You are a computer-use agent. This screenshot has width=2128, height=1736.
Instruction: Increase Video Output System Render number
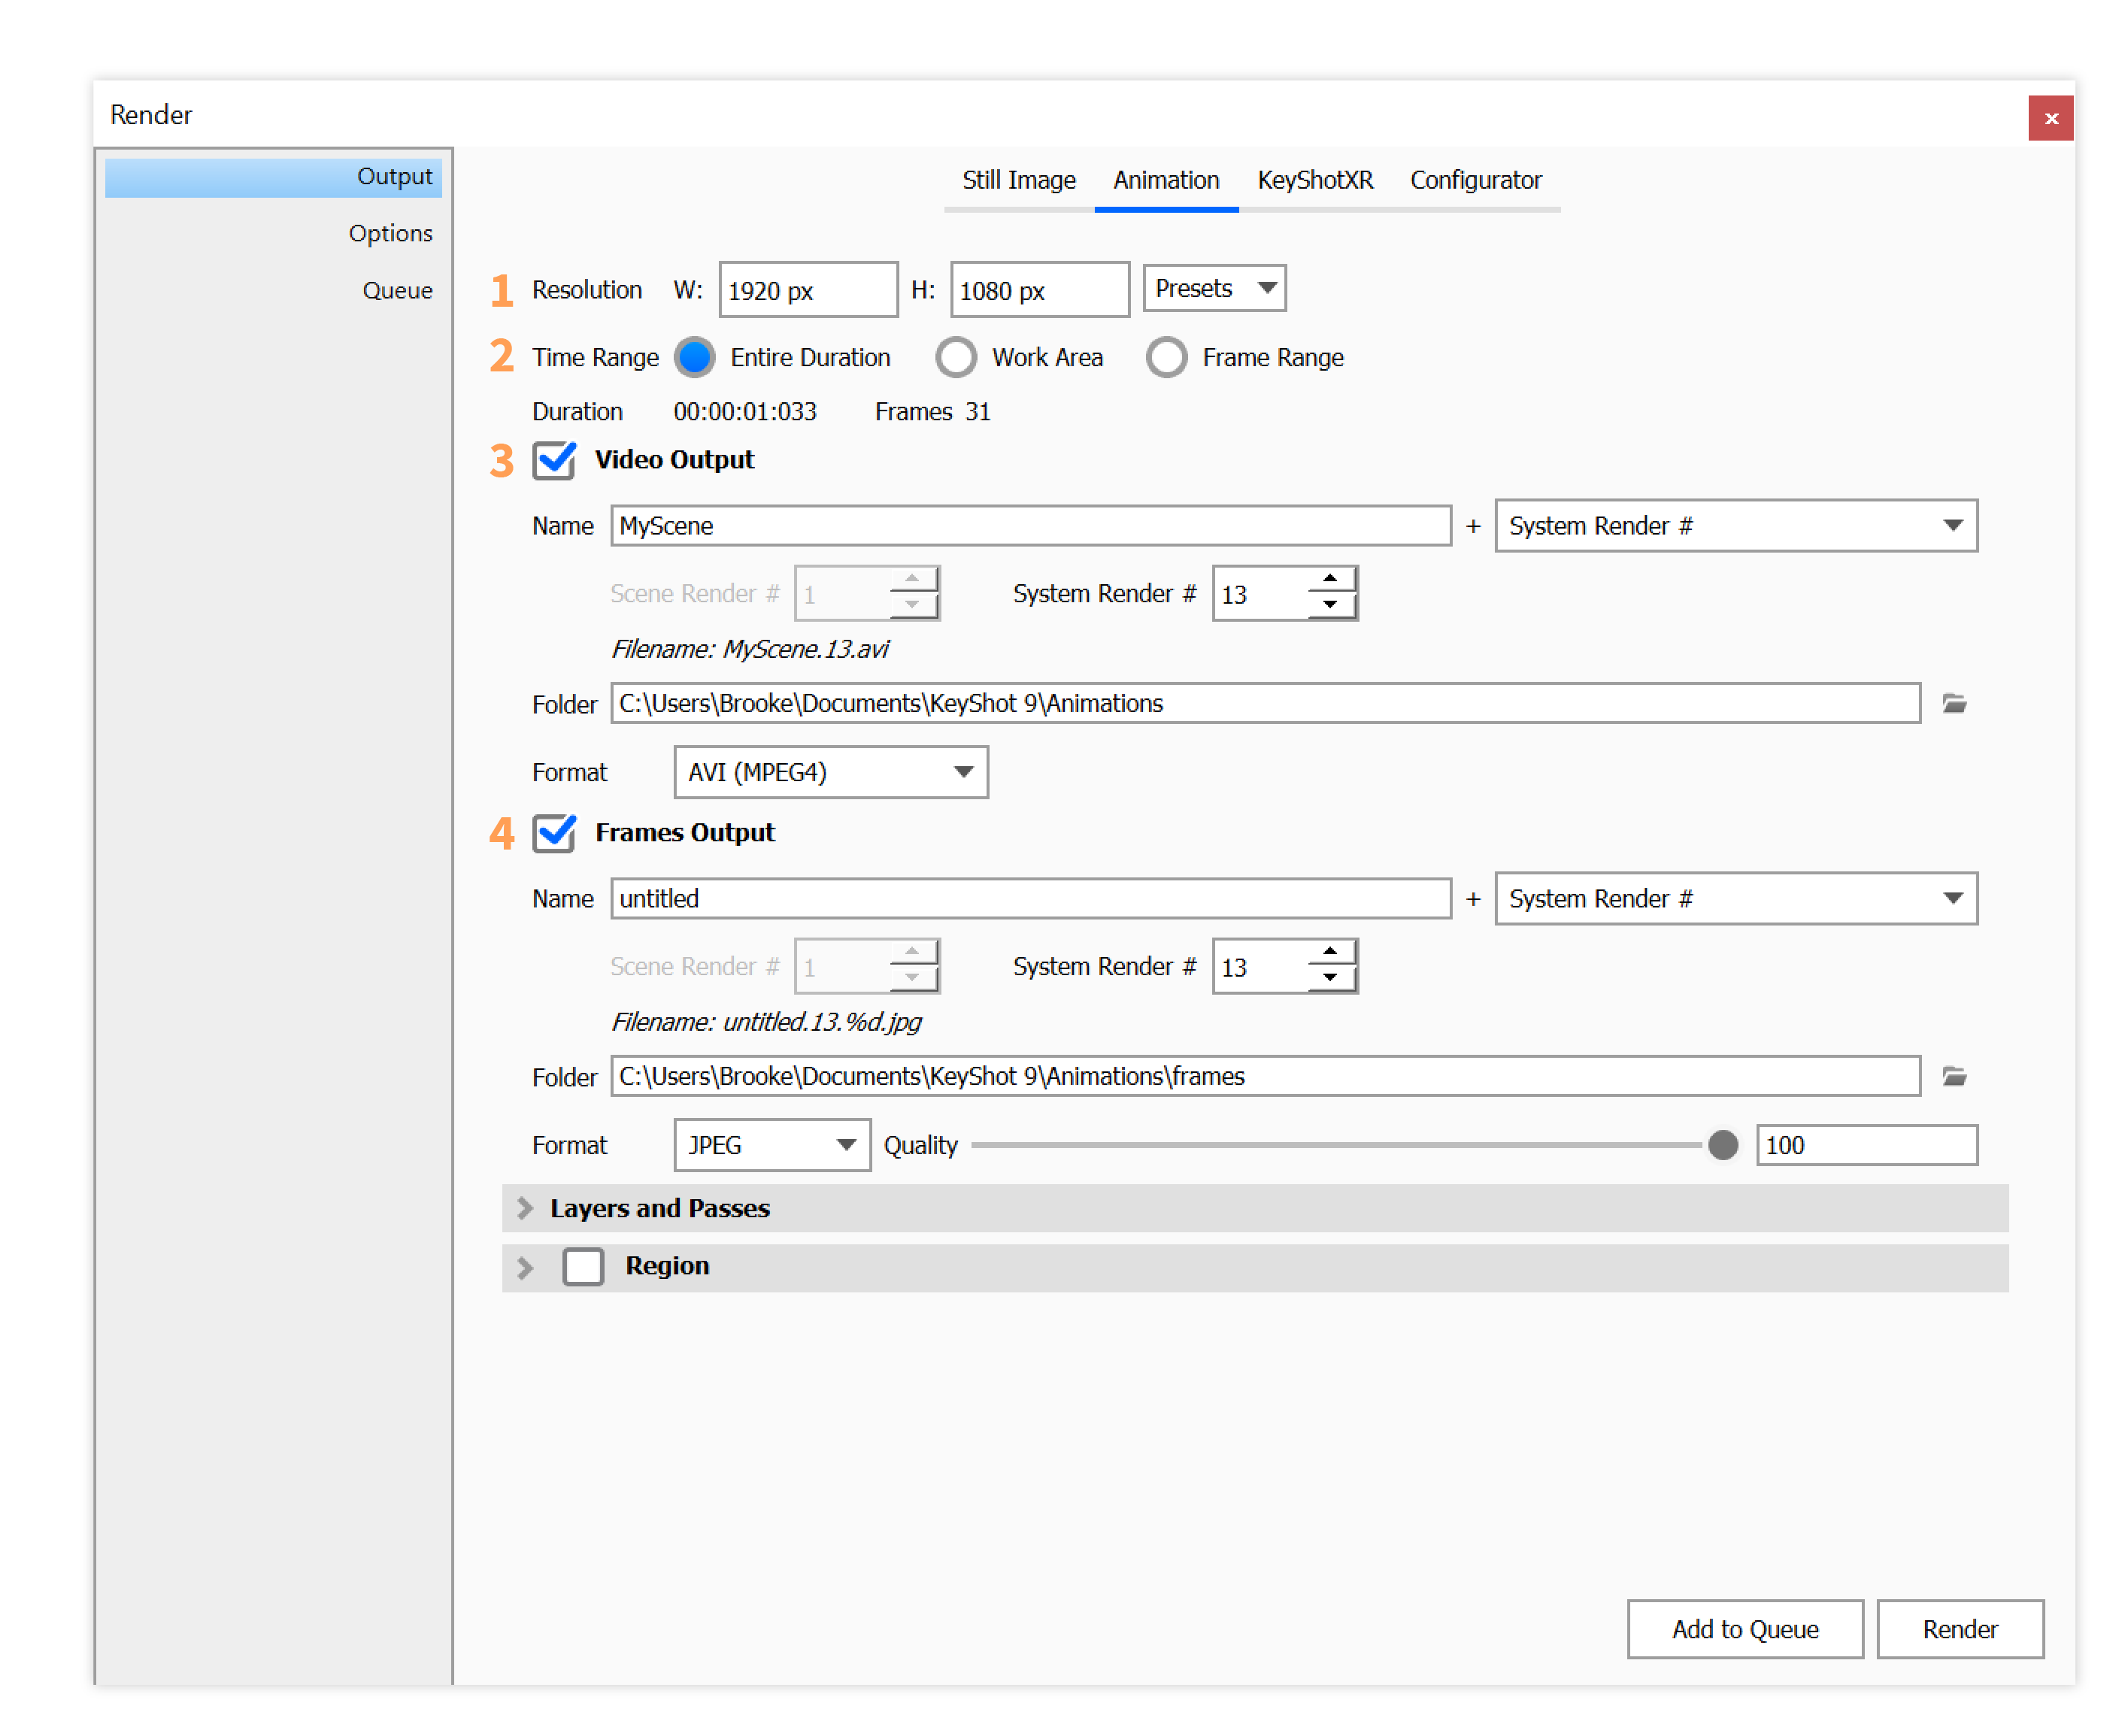(x=1330, y=579)
